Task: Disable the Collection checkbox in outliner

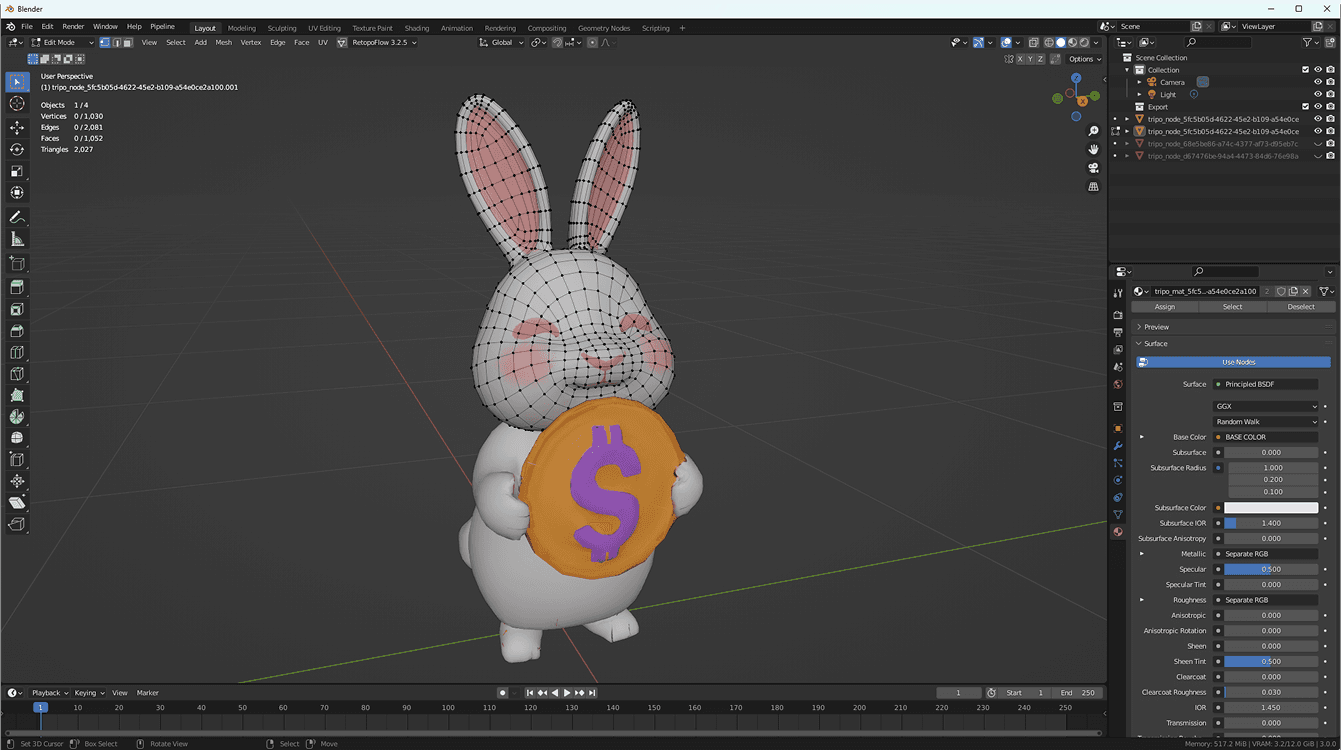Action: (x=1305, y=69)
